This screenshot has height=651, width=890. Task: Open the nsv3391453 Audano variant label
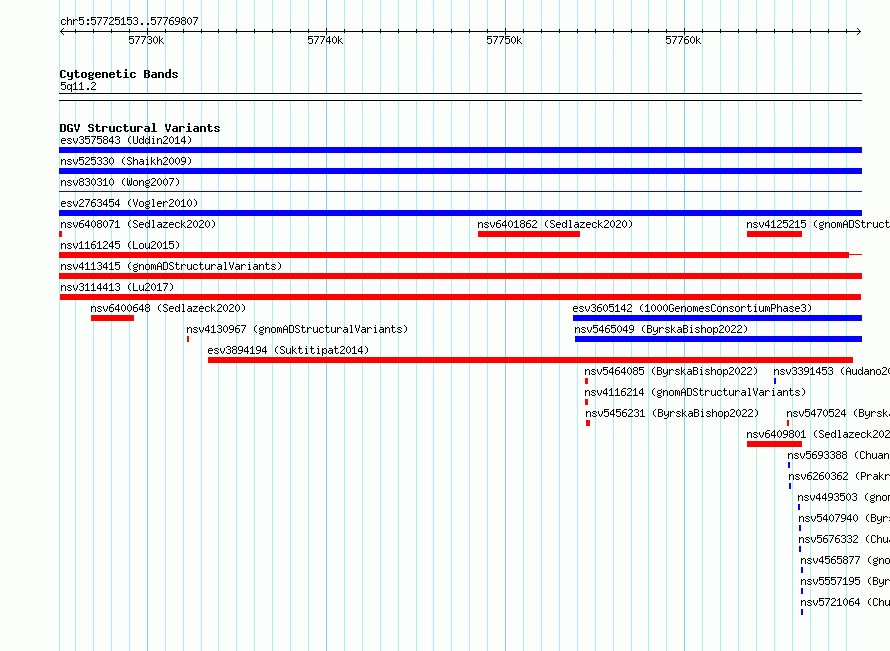(832, 371)
